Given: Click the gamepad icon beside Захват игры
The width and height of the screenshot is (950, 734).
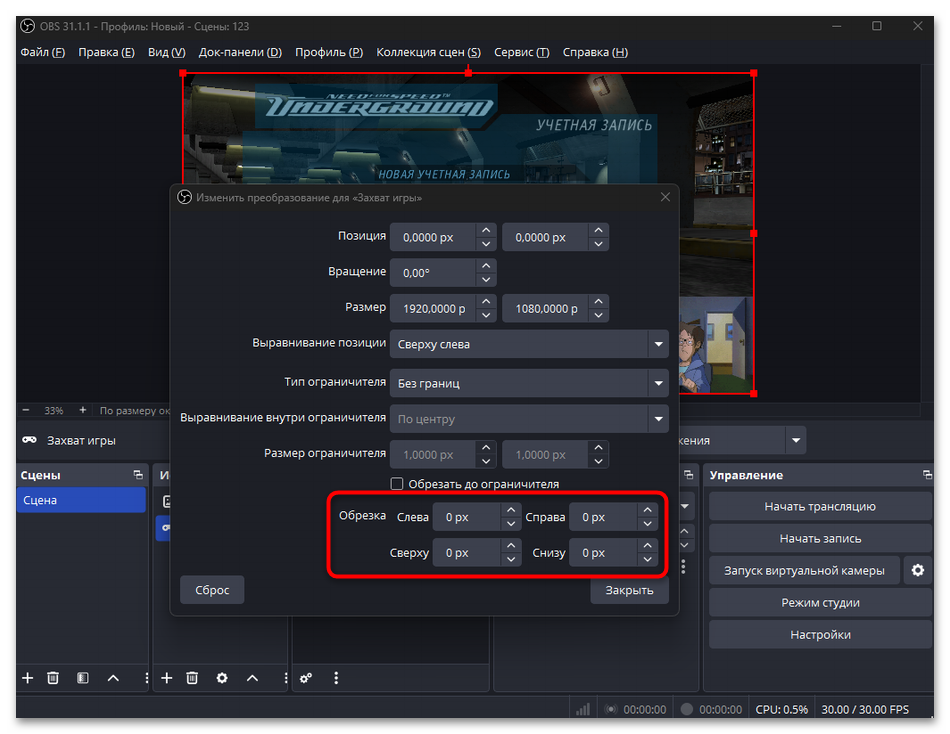Looking at the screenshot, I should (x=29, y=440).
